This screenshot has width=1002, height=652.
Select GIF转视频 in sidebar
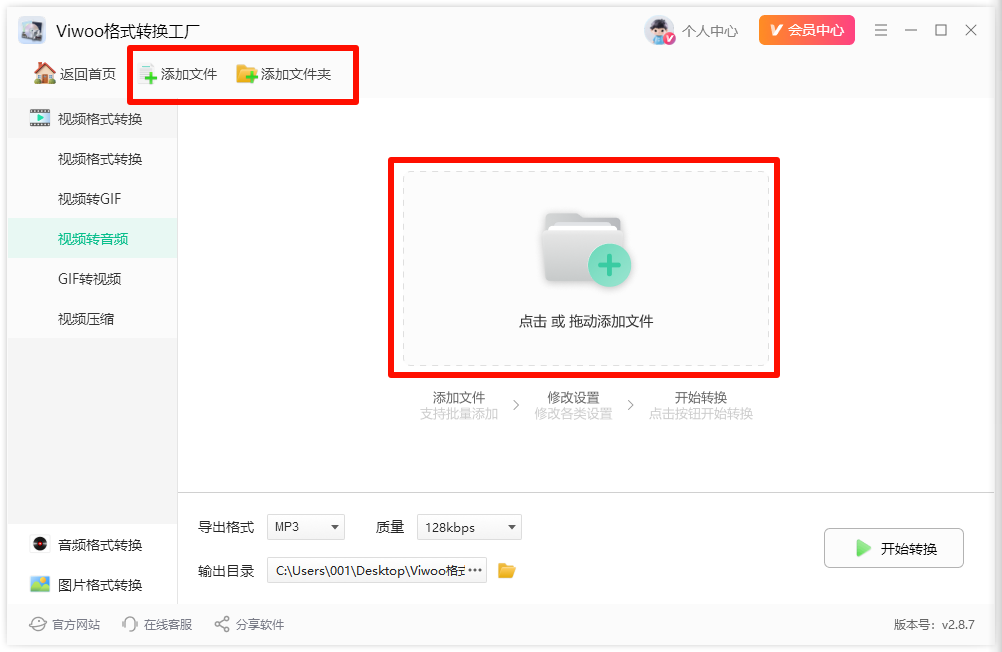coord(92,279)
